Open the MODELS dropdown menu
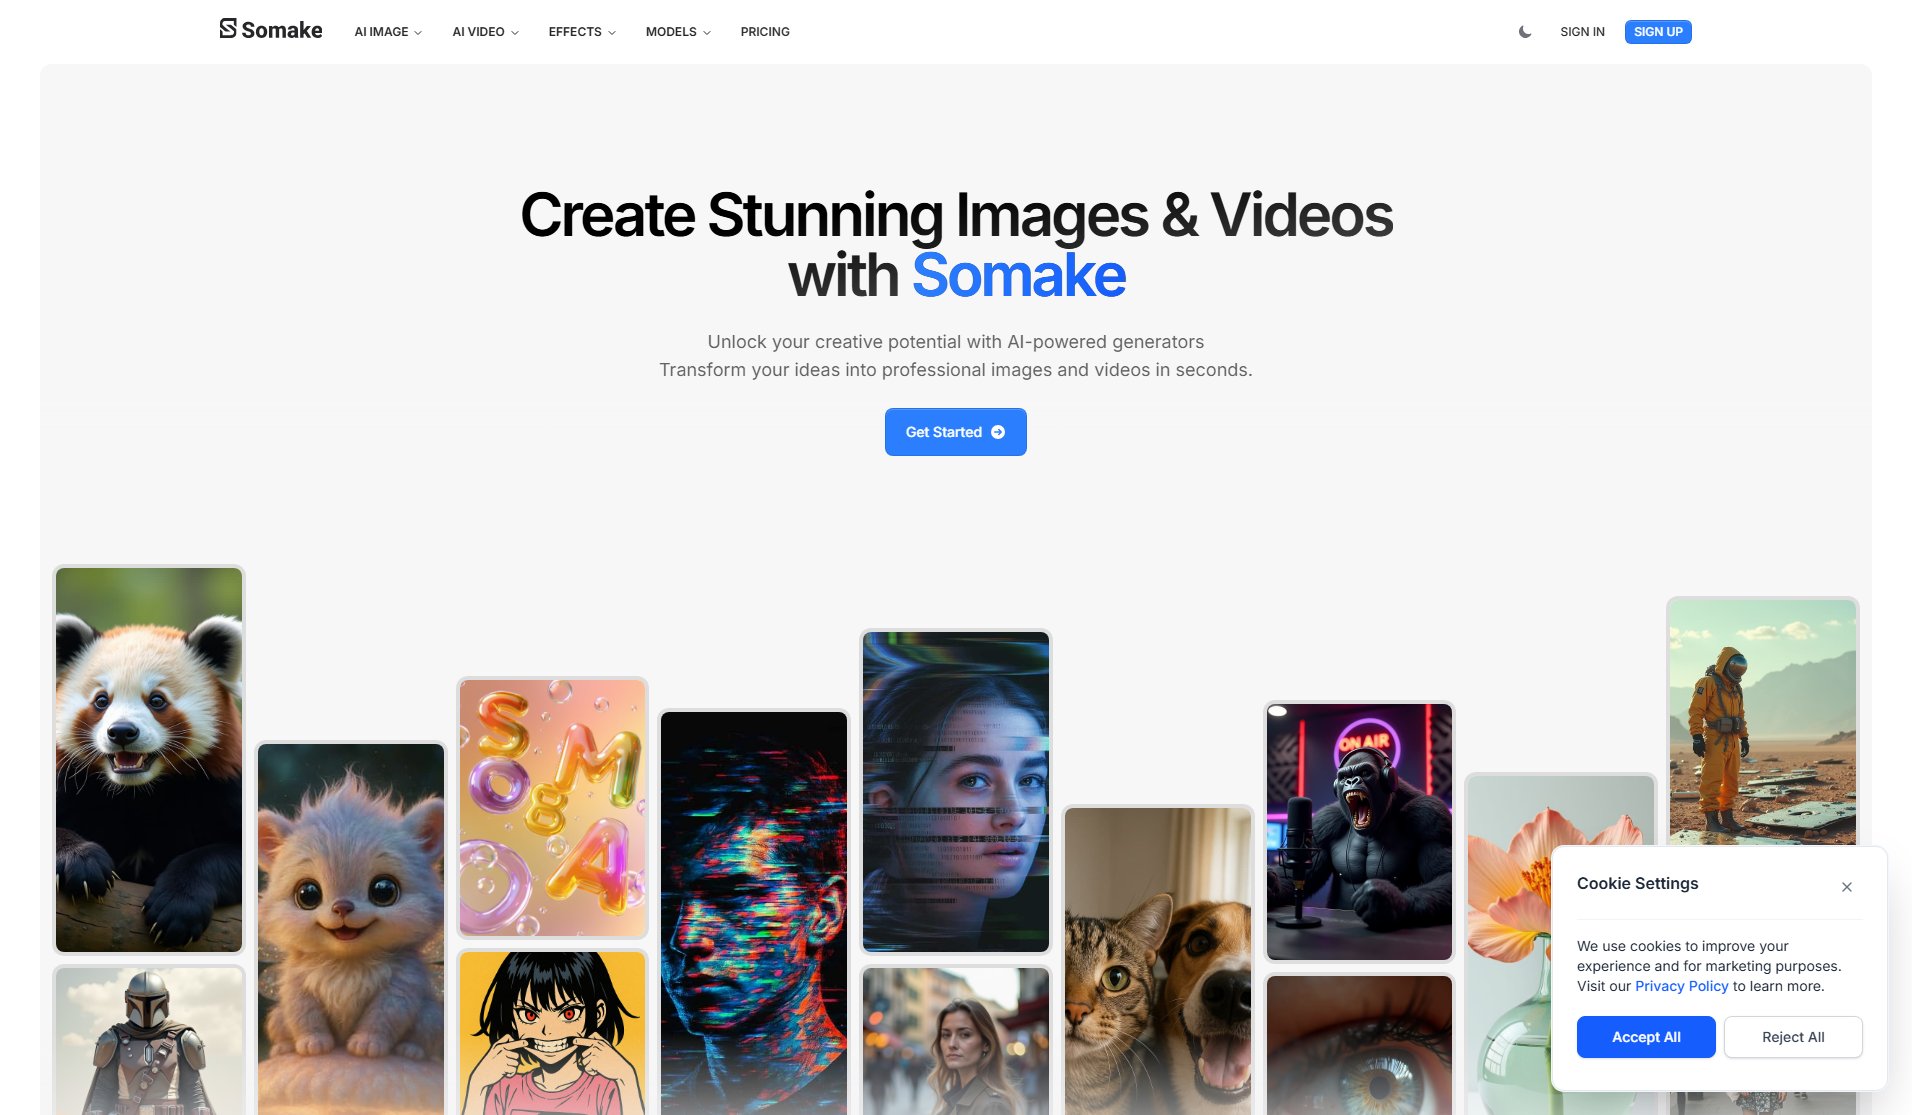 [678, 32]
